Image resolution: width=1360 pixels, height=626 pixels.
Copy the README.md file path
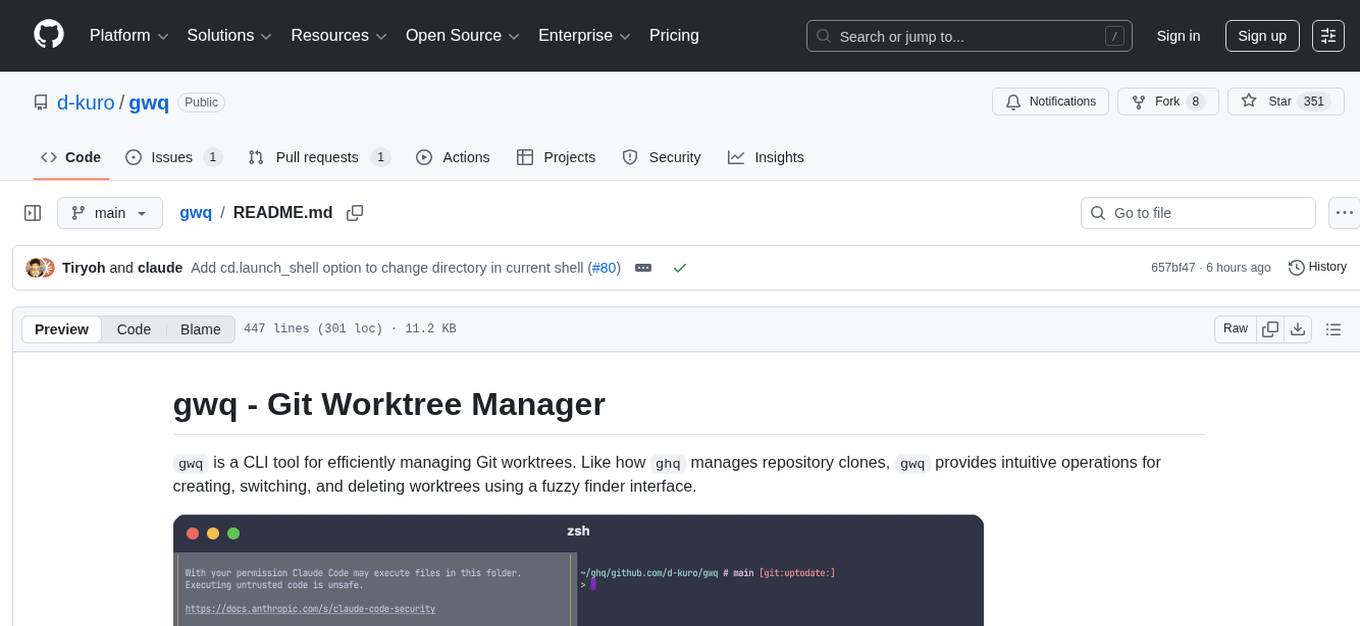[x=355, y=213]
